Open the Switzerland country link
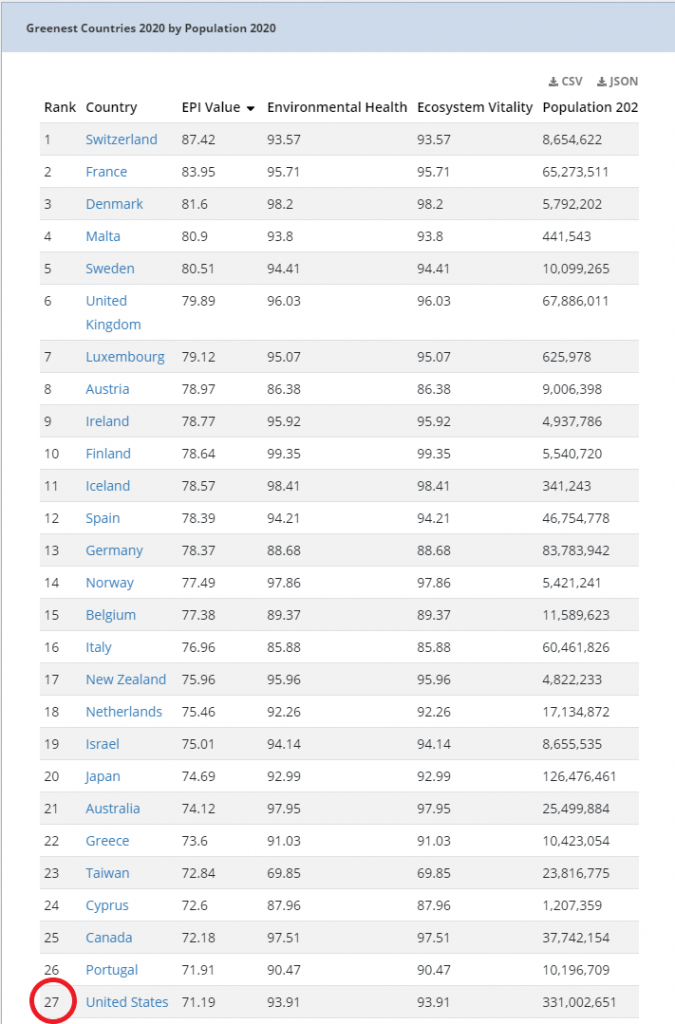This screenshot has width=675, height=1024. (x=121, y=140)
